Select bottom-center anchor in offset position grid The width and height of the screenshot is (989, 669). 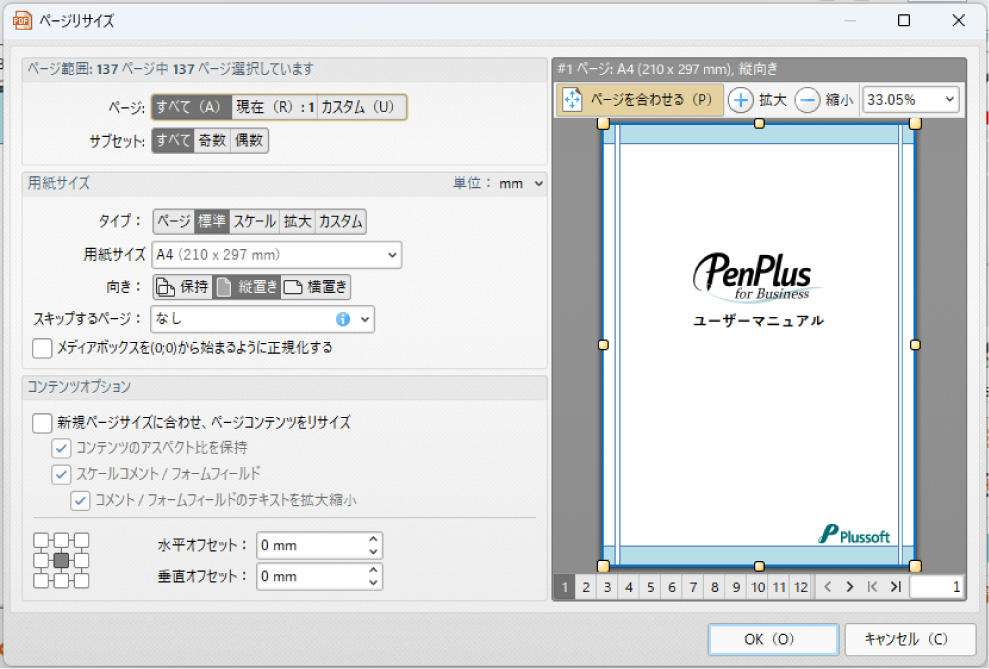pyautogui.click(x=61, y=580)
